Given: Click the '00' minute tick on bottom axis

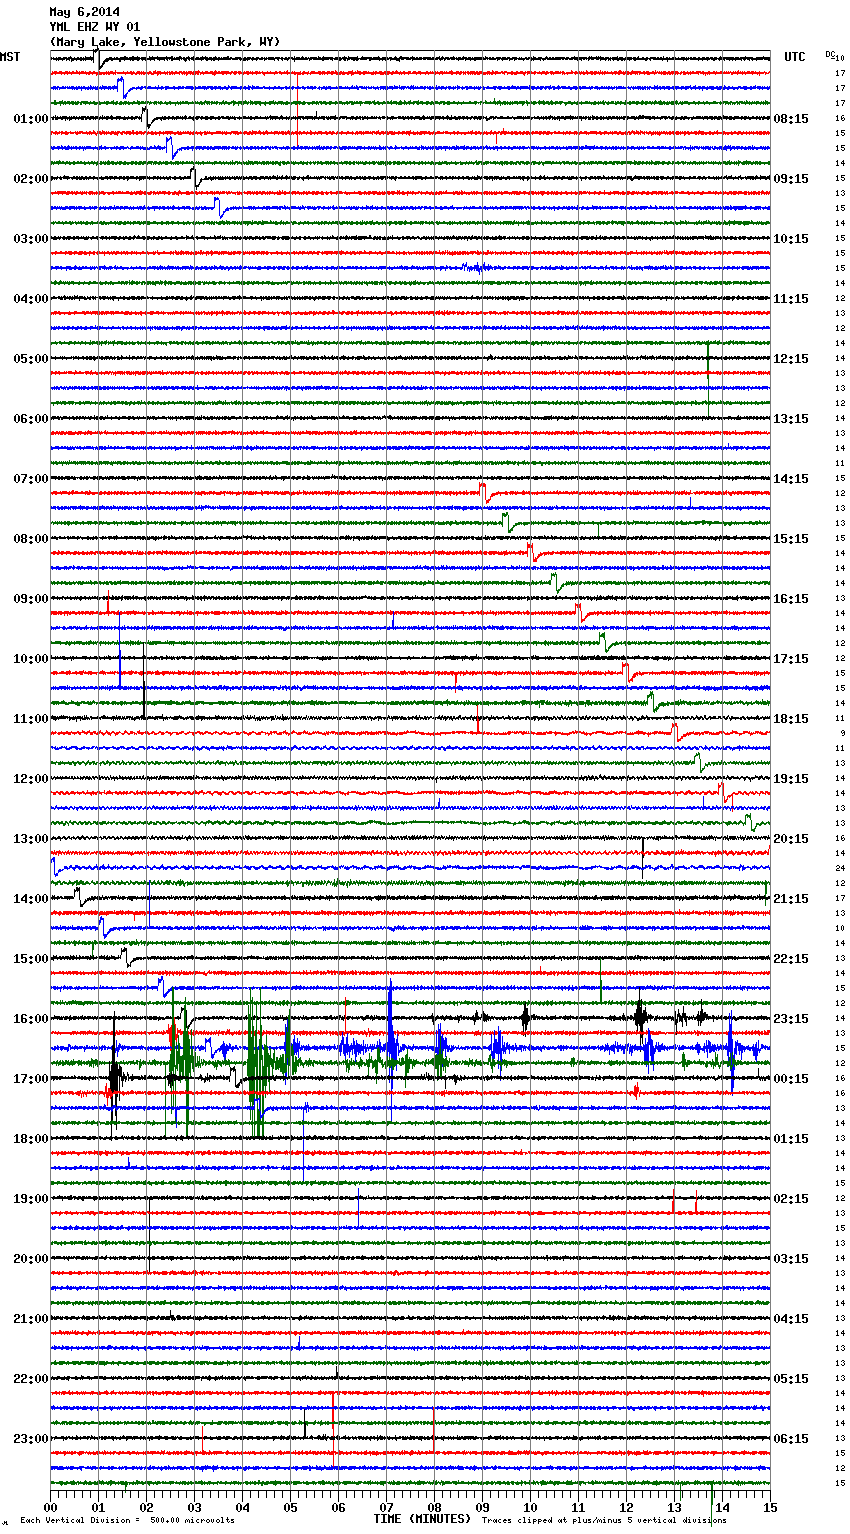Looking at the screenshot, I should [50, 1507].
